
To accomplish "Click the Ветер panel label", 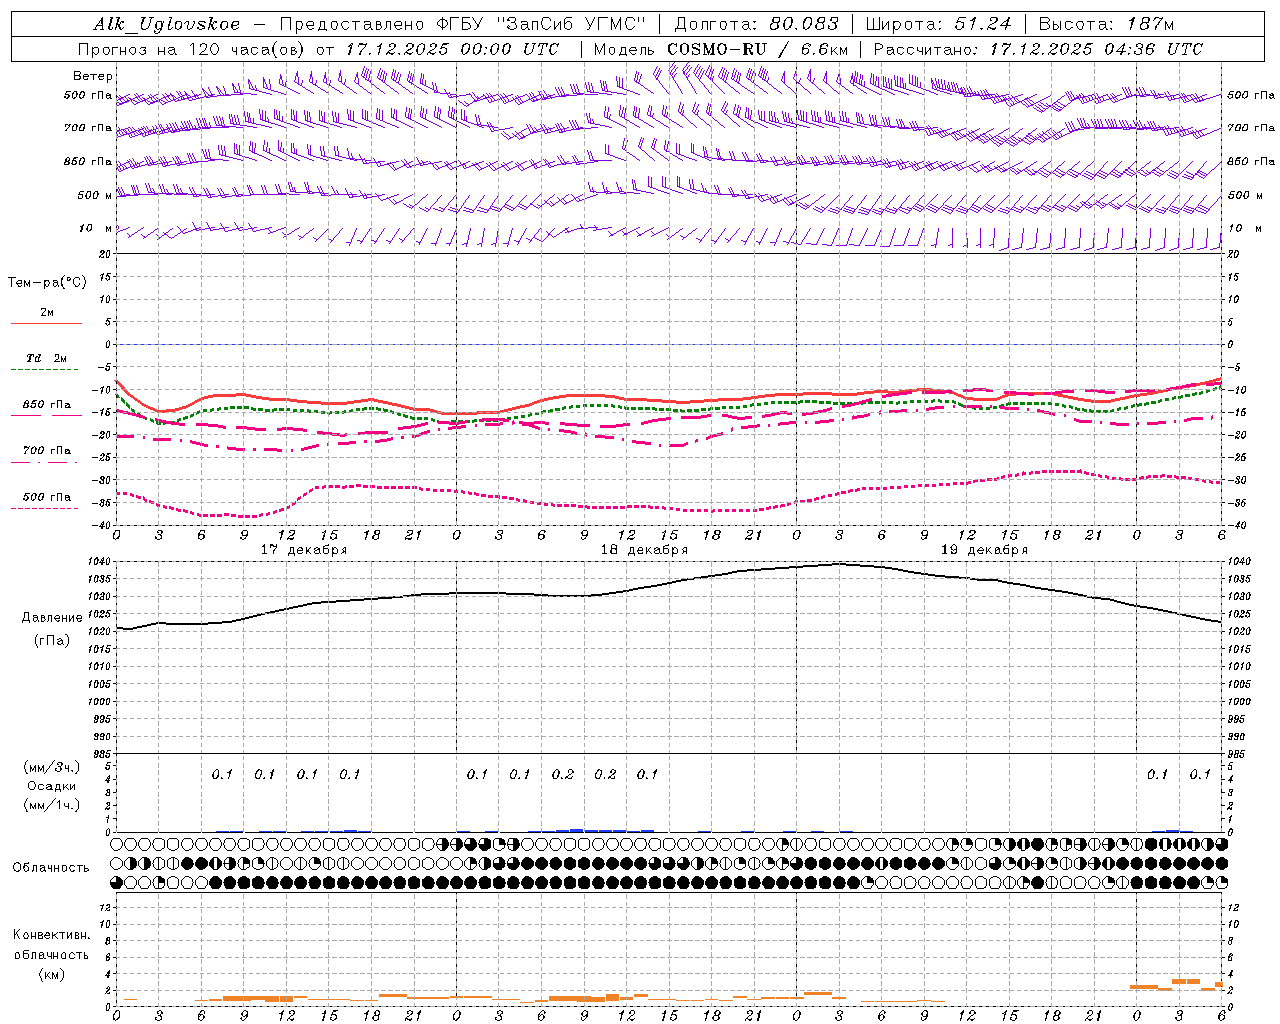I will (93, 76).
